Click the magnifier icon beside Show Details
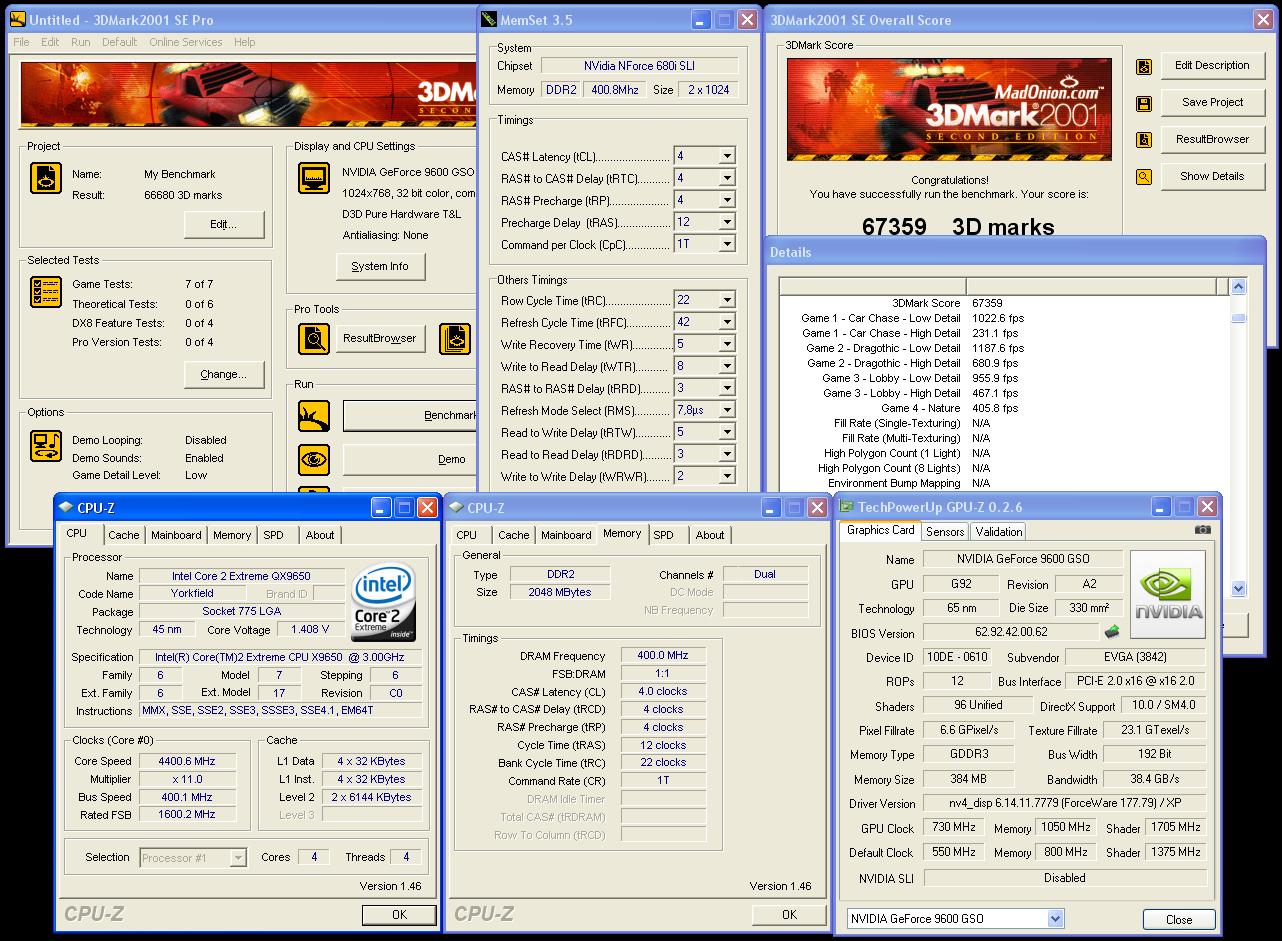The width and height of the screenshot is (1282, 941). (x=1144, y=177)
